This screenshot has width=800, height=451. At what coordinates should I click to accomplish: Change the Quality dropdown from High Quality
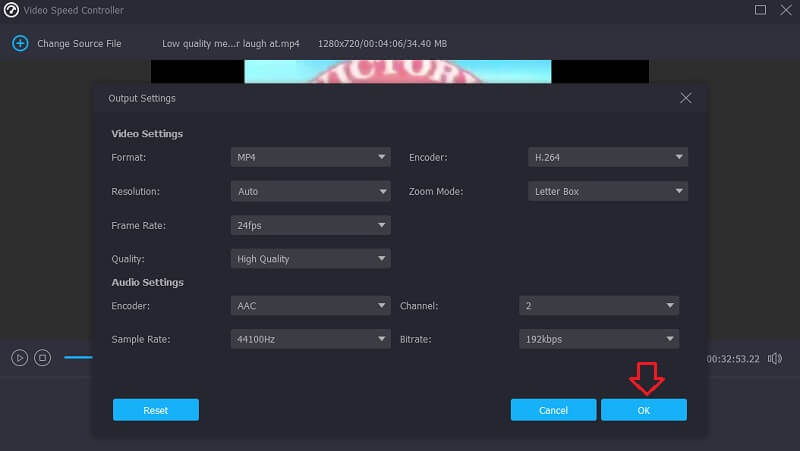tap(310, 259)
